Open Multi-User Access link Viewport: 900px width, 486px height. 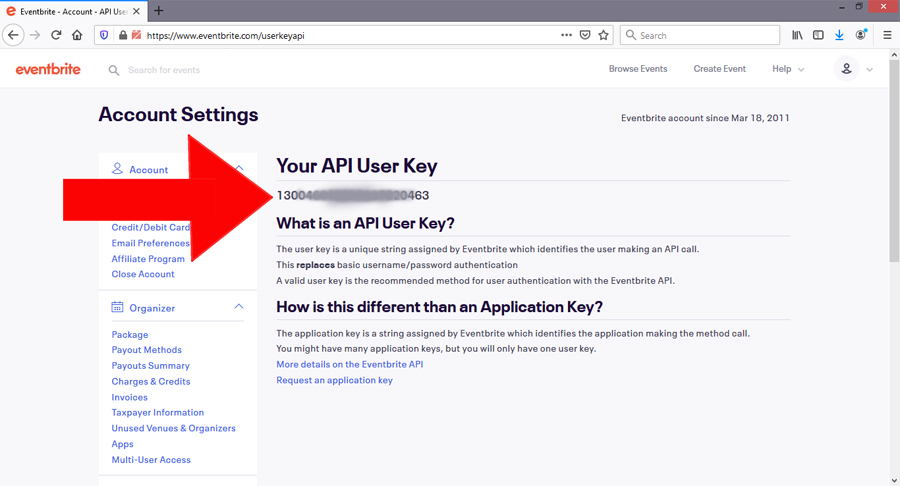point(151,460)
